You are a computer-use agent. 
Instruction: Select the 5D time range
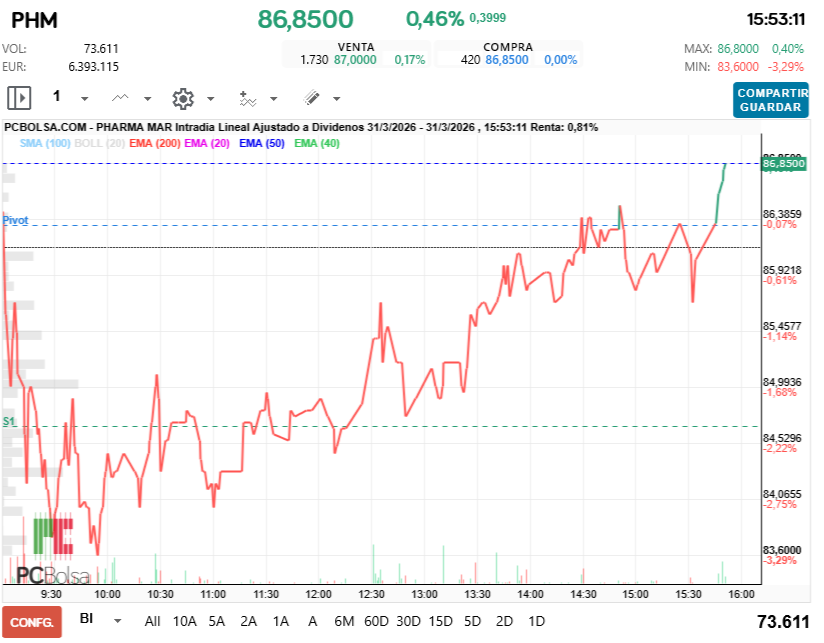[472, 621]
